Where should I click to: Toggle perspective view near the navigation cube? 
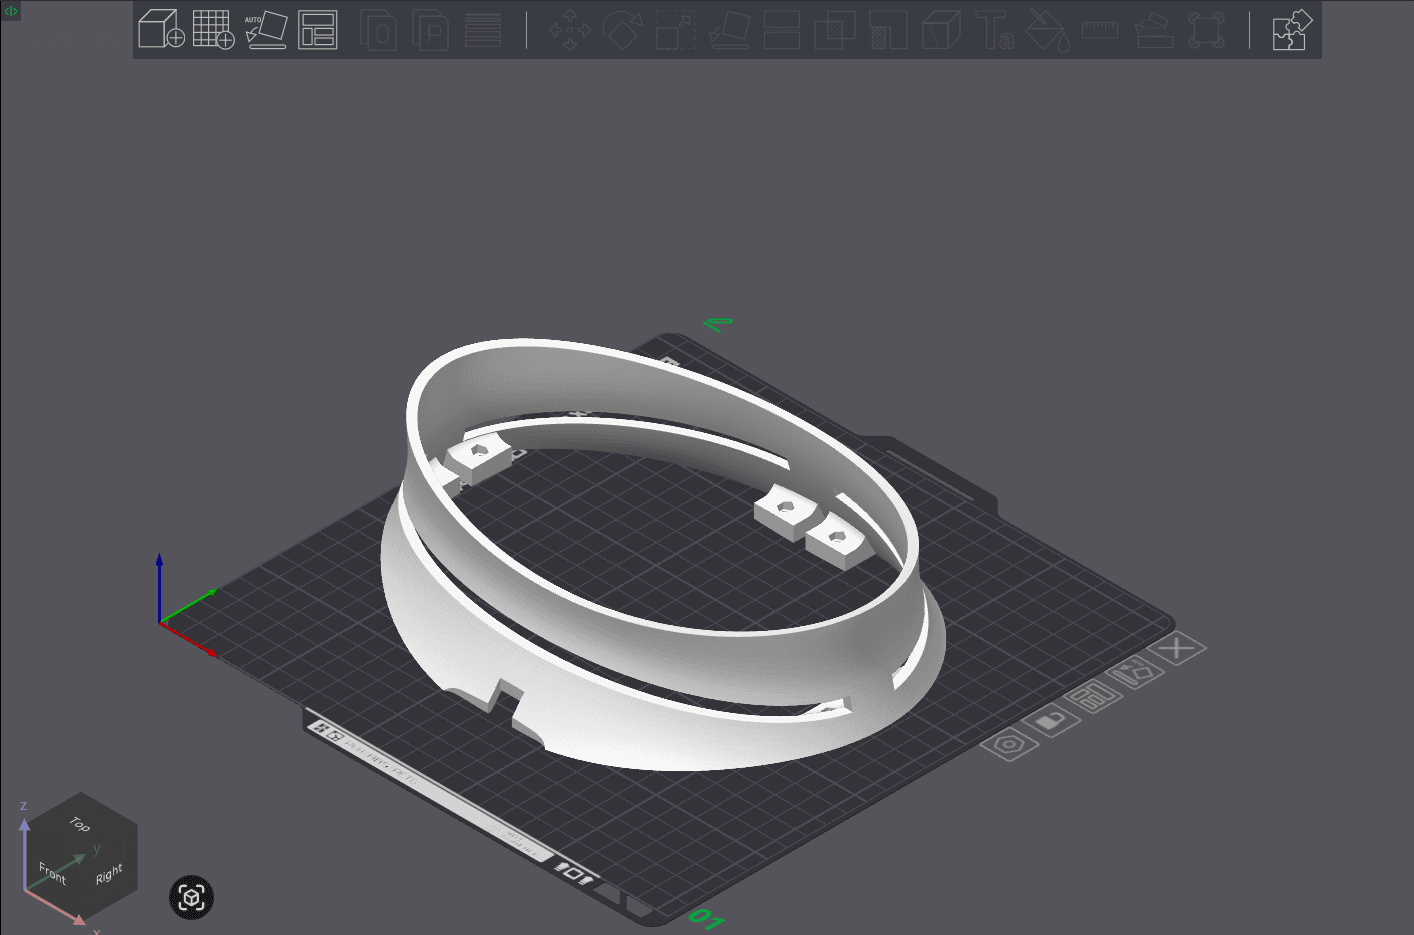[x=191, y=897]
